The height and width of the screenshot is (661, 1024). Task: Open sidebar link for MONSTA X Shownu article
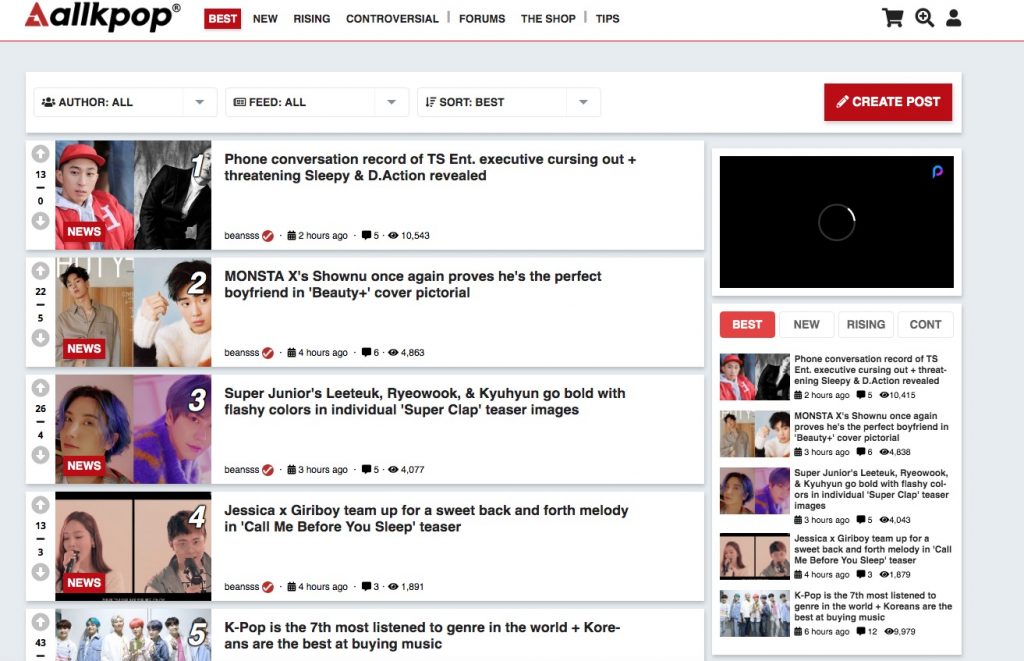click(871, 427)
